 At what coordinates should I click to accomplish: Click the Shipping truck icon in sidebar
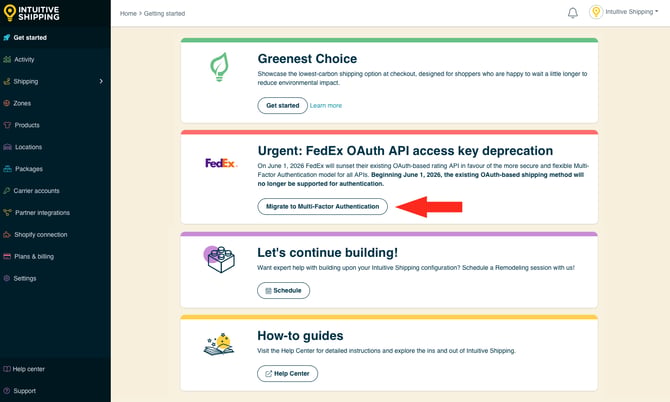[7, 81]
